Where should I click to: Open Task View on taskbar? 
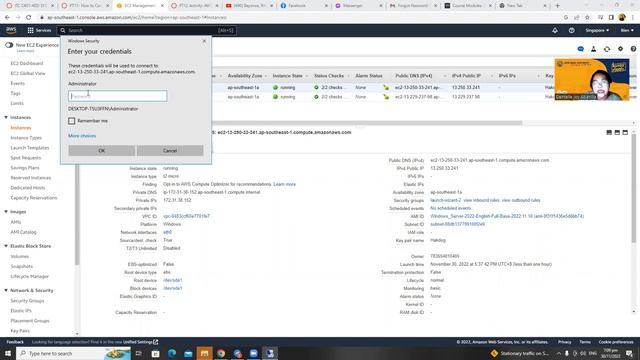click(x=139, y=353)
